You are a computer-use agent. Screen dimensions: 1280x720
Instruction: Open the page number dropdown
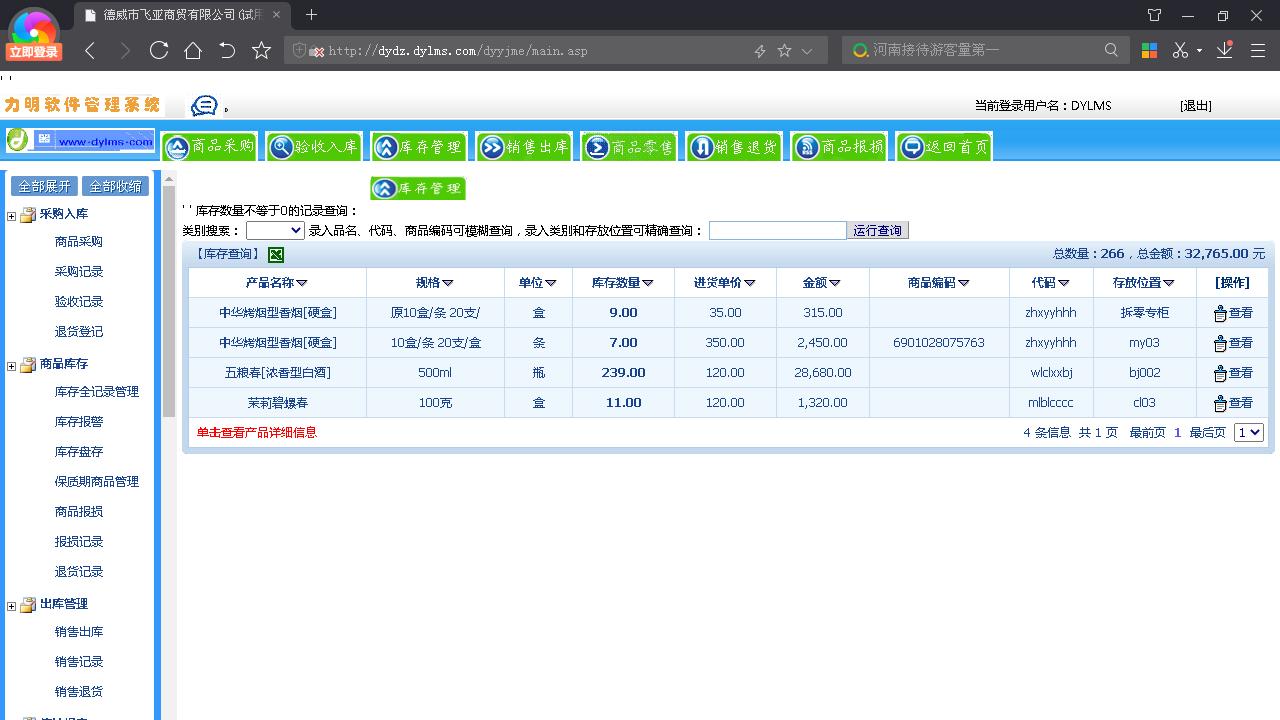pyautogui.click(x=1249, y=433)
